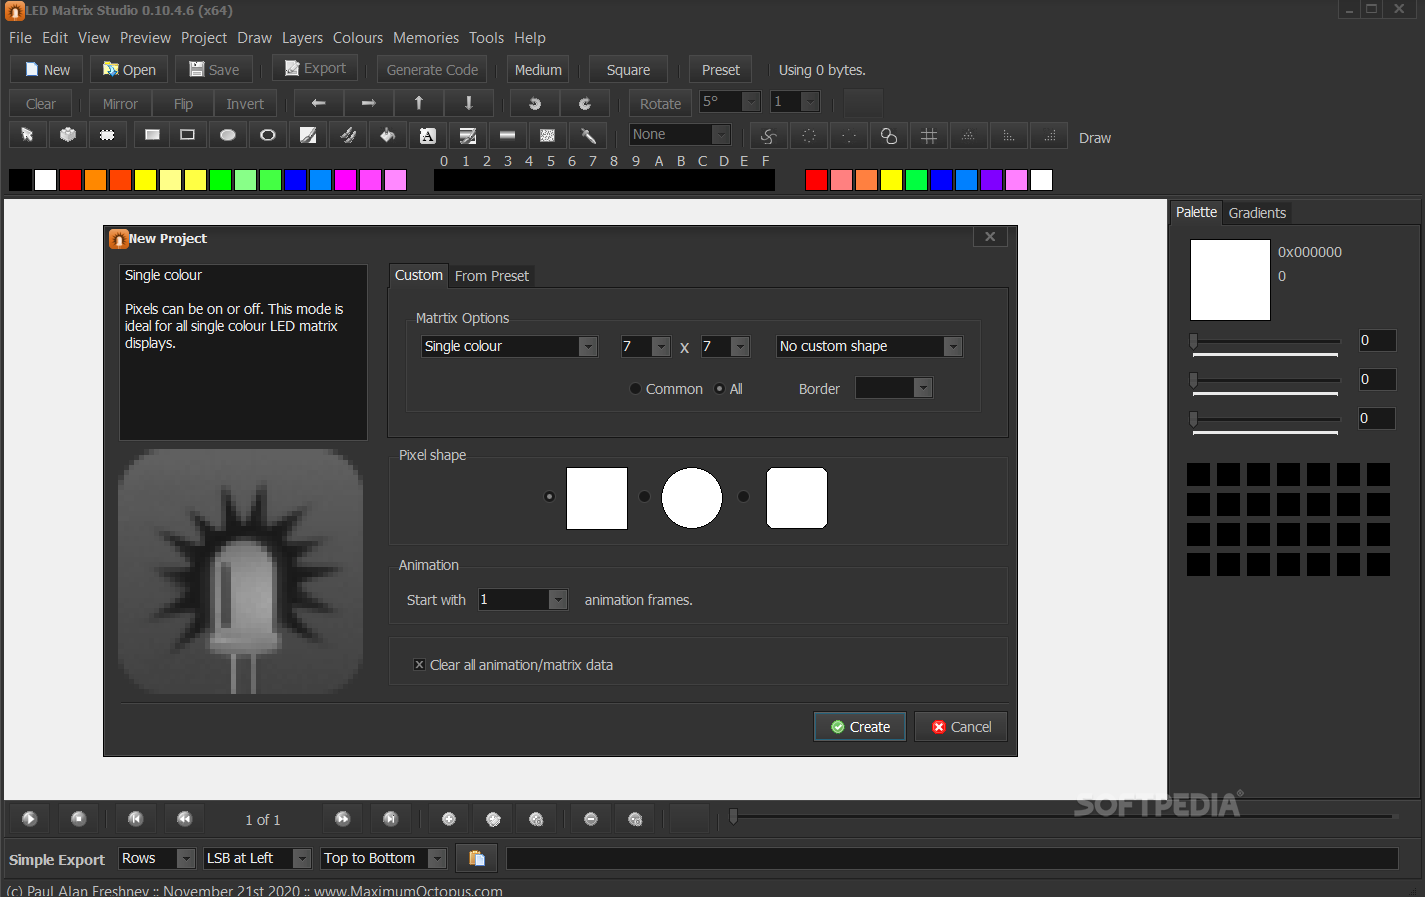Screen dimensions: 1425x897
Task: Choose the round pixel shape radio
Action: pos(644,496)
